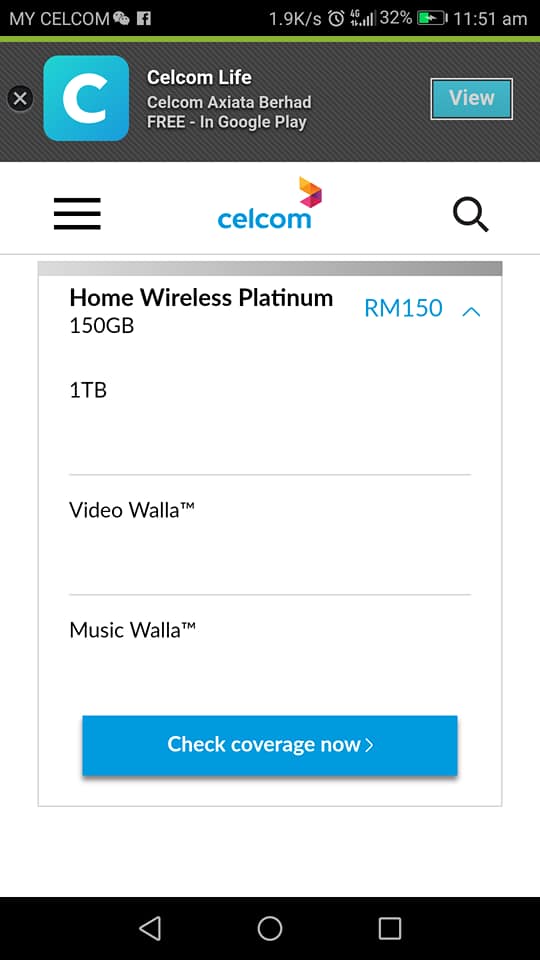Tap the Android home circle button
Viewport: 540px width, 960px height.
[269, 928]
